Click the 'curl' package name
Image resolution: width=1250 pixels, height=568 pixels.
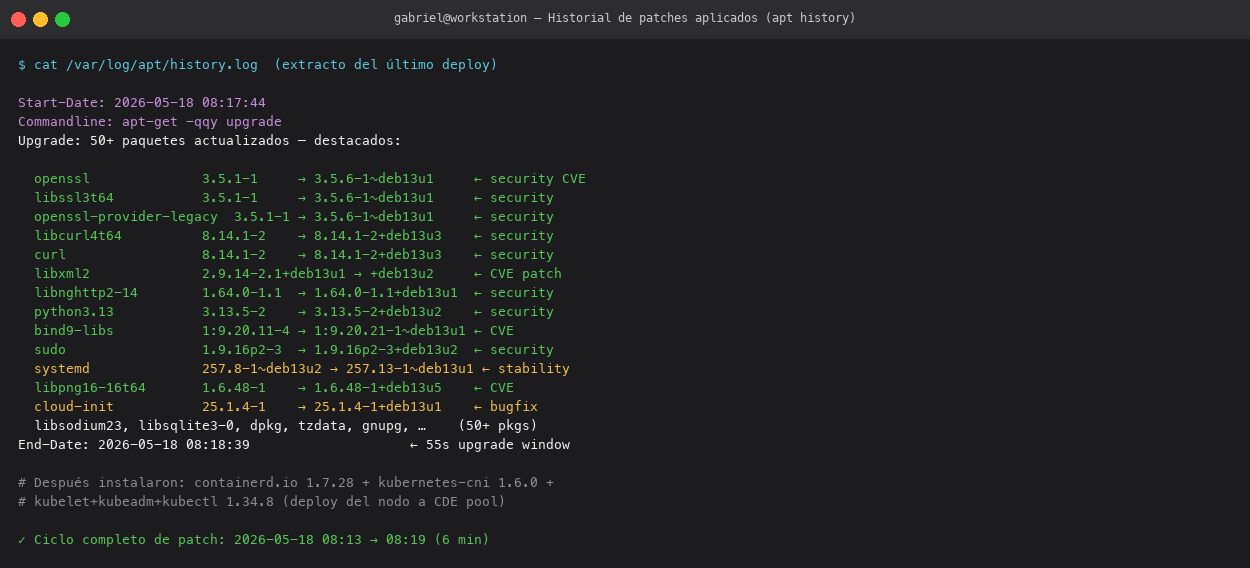[50, 255]
